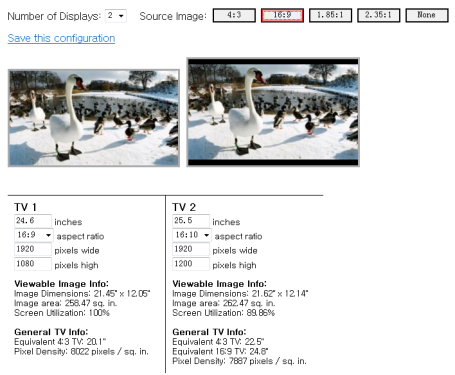The image size is (455, 375).
Task: Select the 4:3 source image button
Action: (234, 15)
